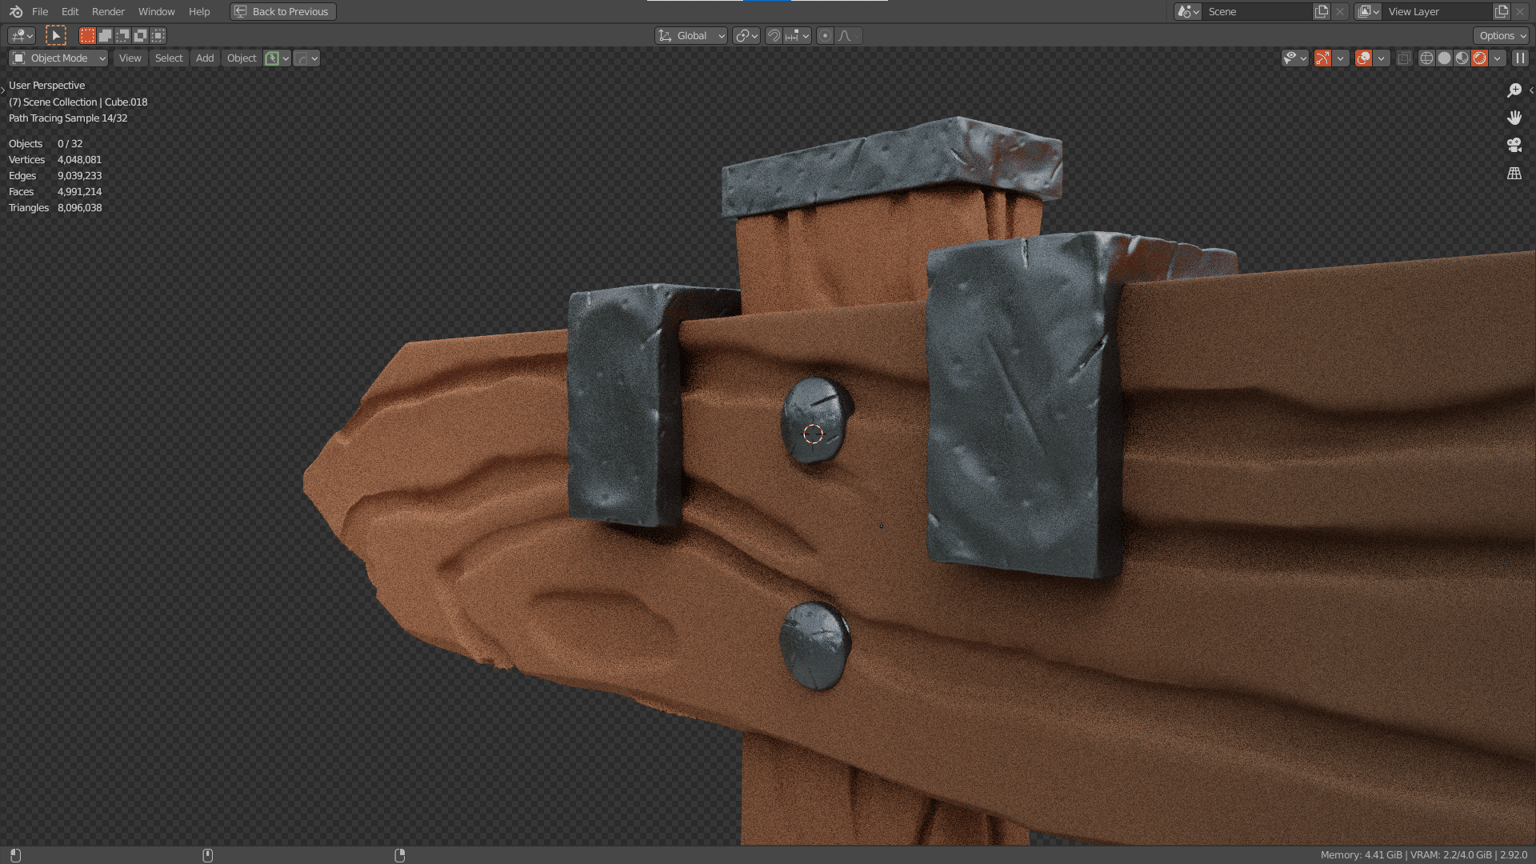This screenshot has width=1536, height=864.
Task: Expand the gizmo options dropdown
Action: 1340,58
